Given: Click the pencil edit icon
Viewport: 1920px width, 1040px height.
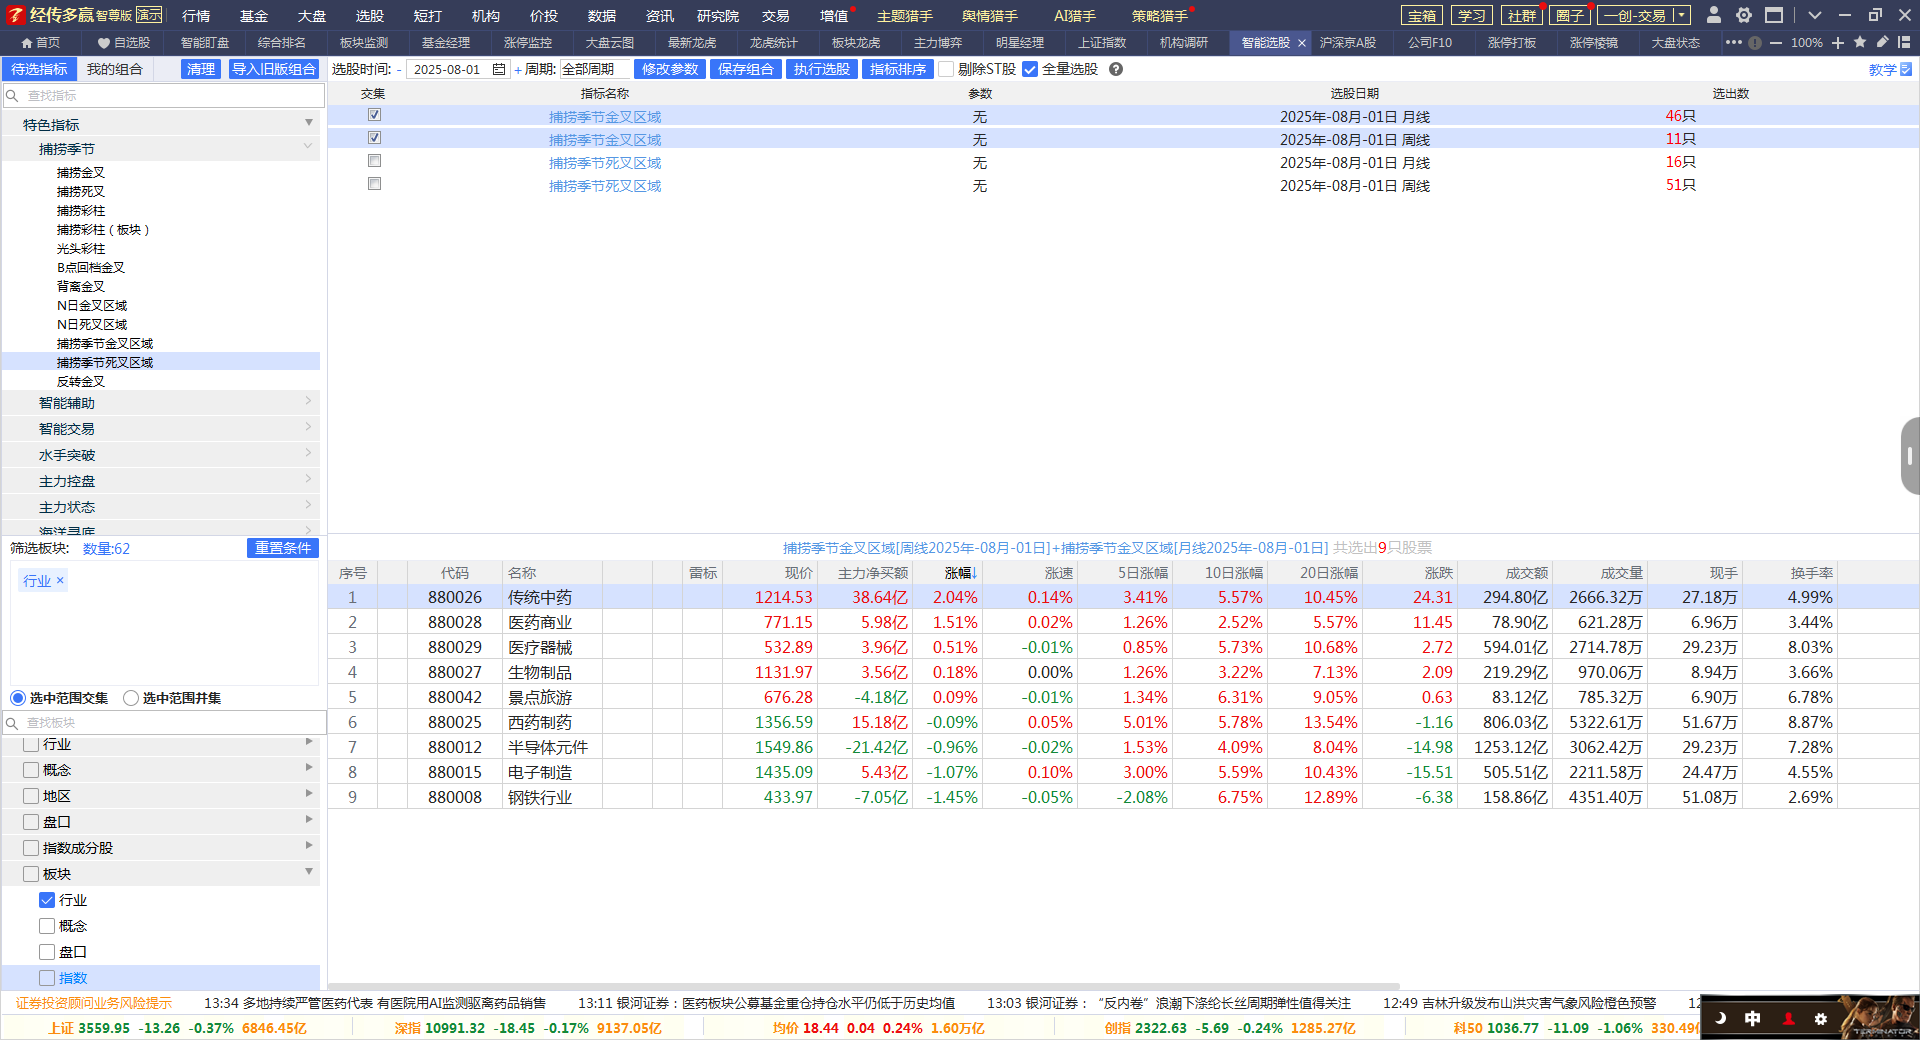Looking at the screenshot, I should coord(1882,42).
